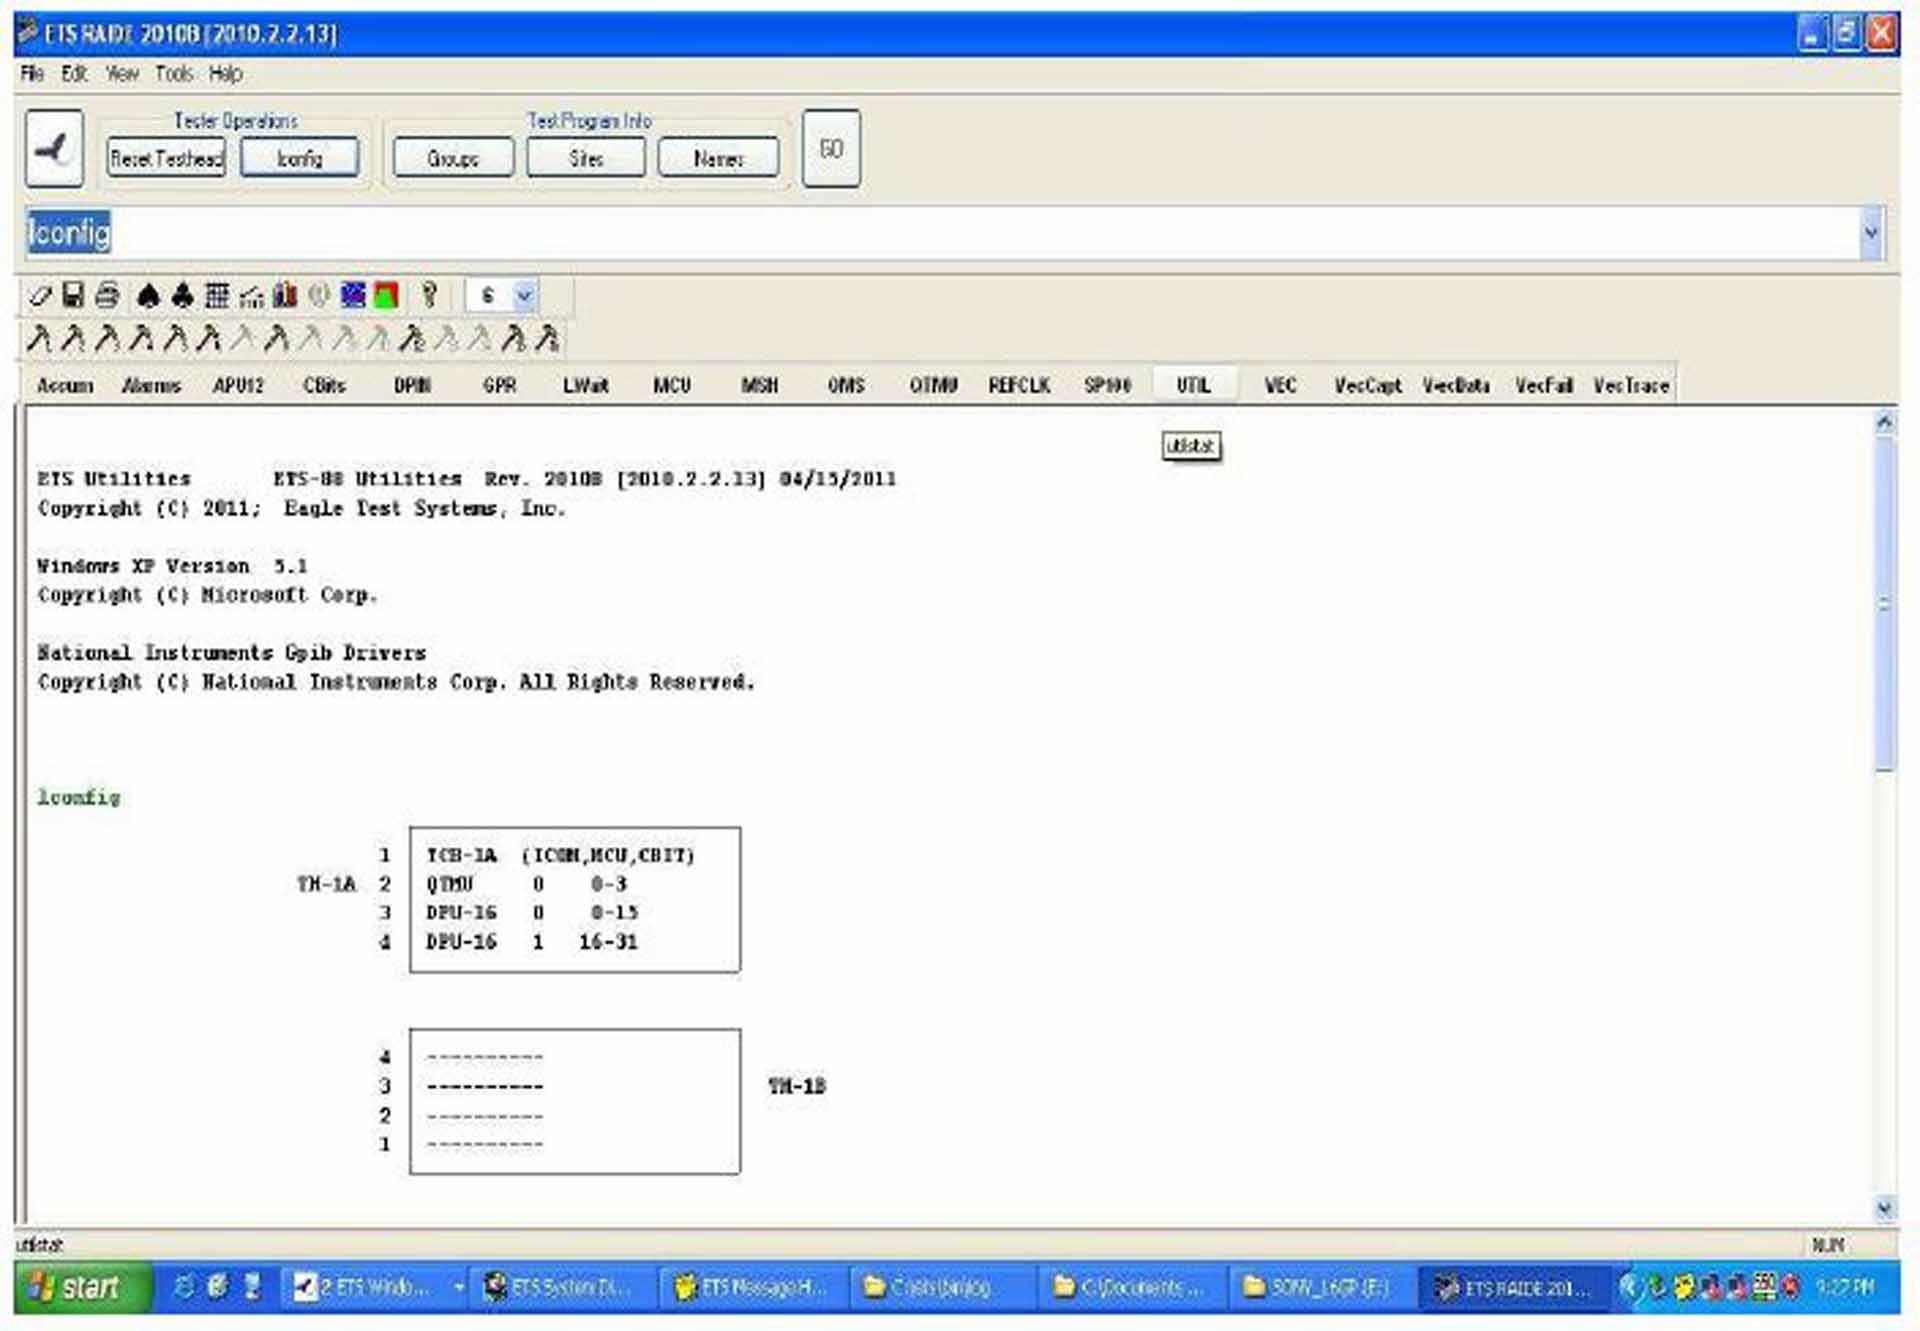
Task: Save output using the floppy disk icon
Action: pos(72,296)
